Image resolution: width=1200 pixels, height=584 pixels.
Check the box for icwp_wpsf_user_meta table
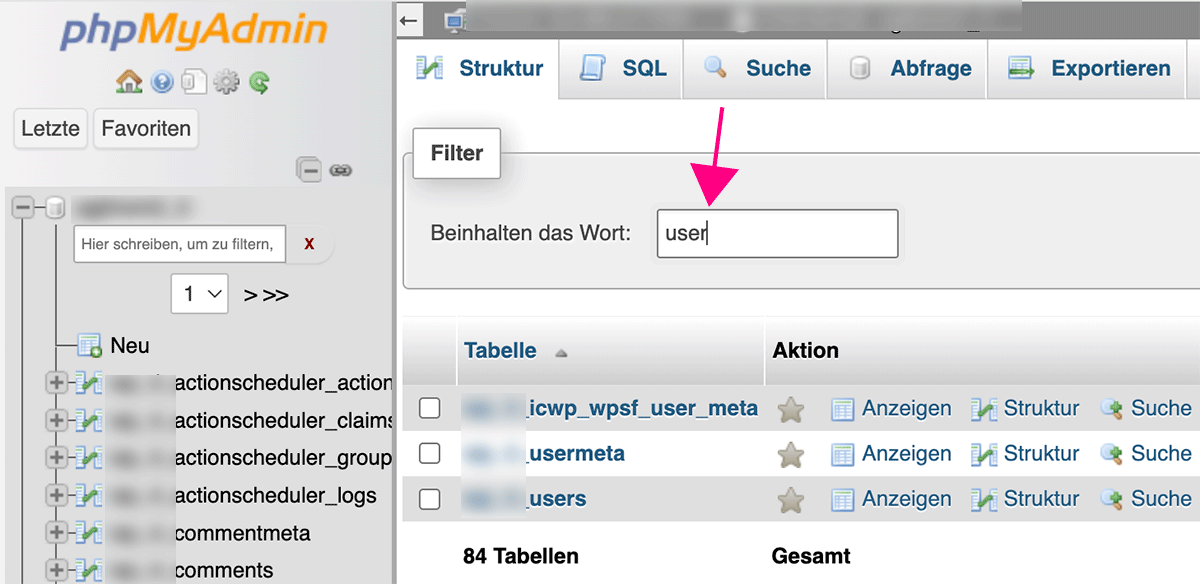(x=429, y=408)
